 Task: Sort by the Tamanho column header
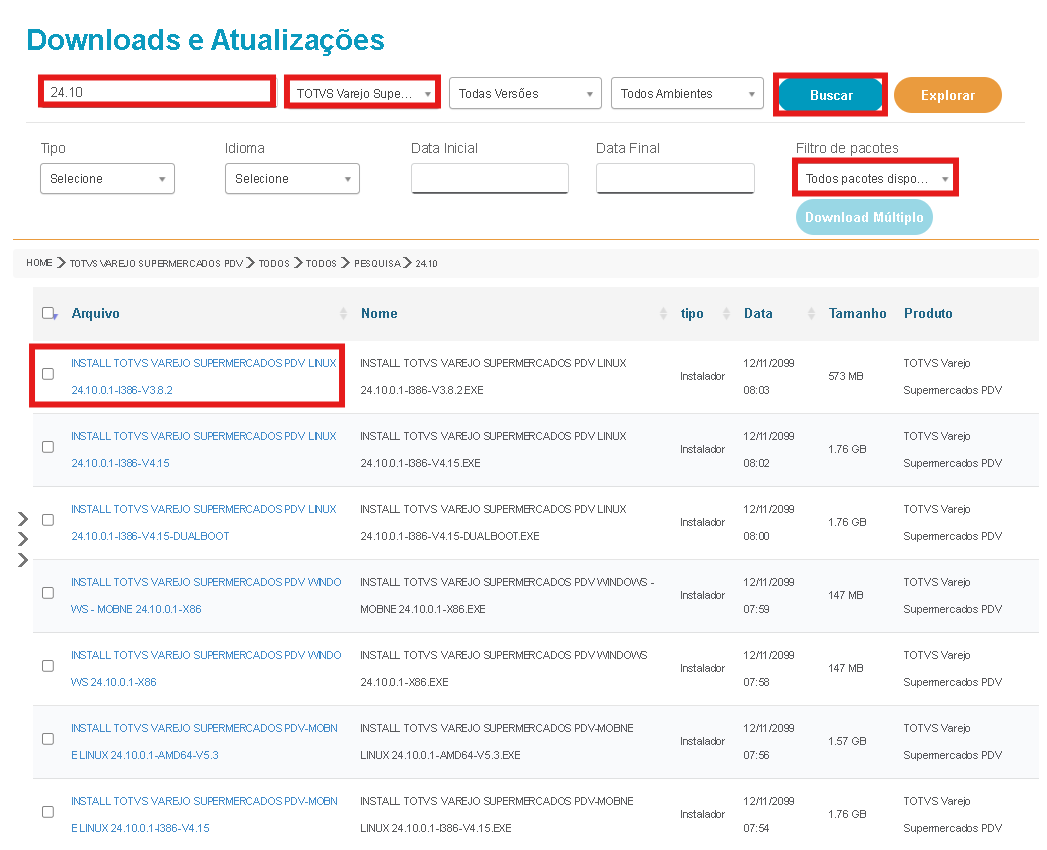click(x=857, y=313)
